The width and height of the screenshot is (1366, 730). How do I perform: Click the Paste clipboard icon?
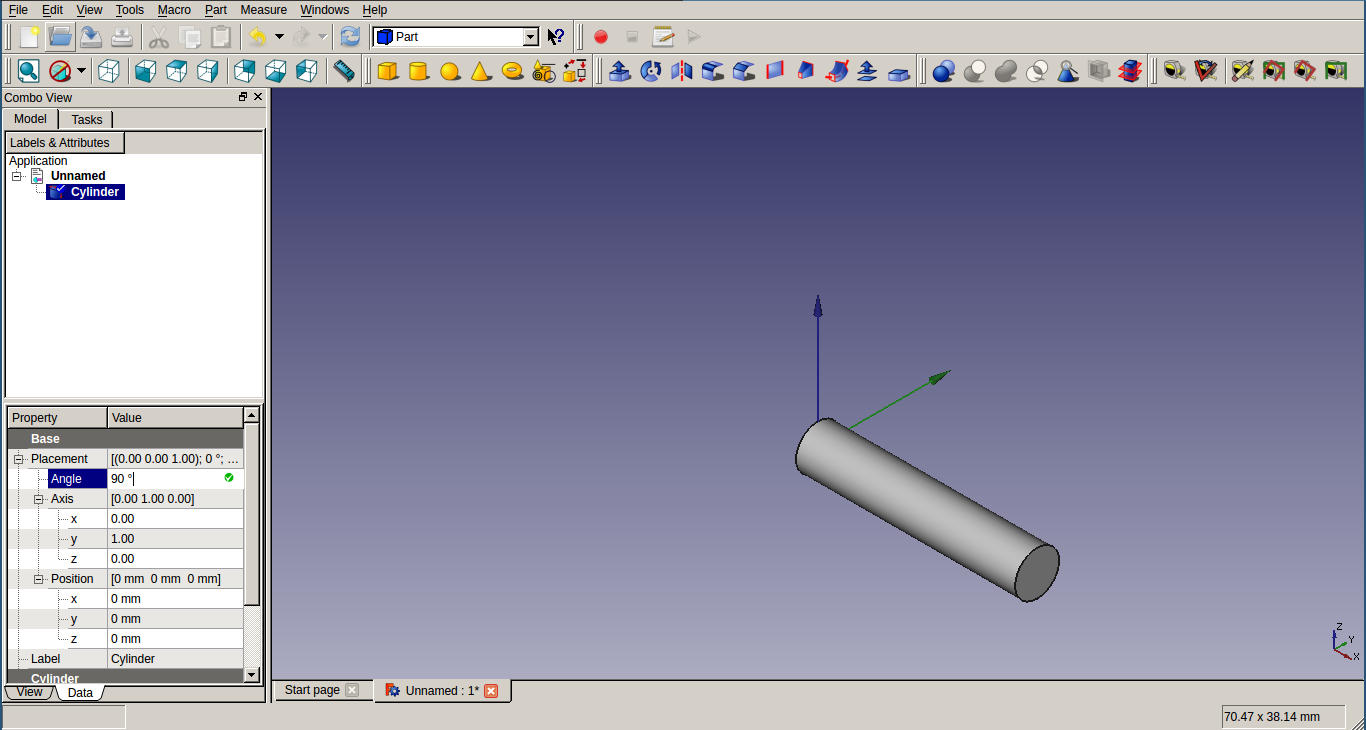[220, 37]
